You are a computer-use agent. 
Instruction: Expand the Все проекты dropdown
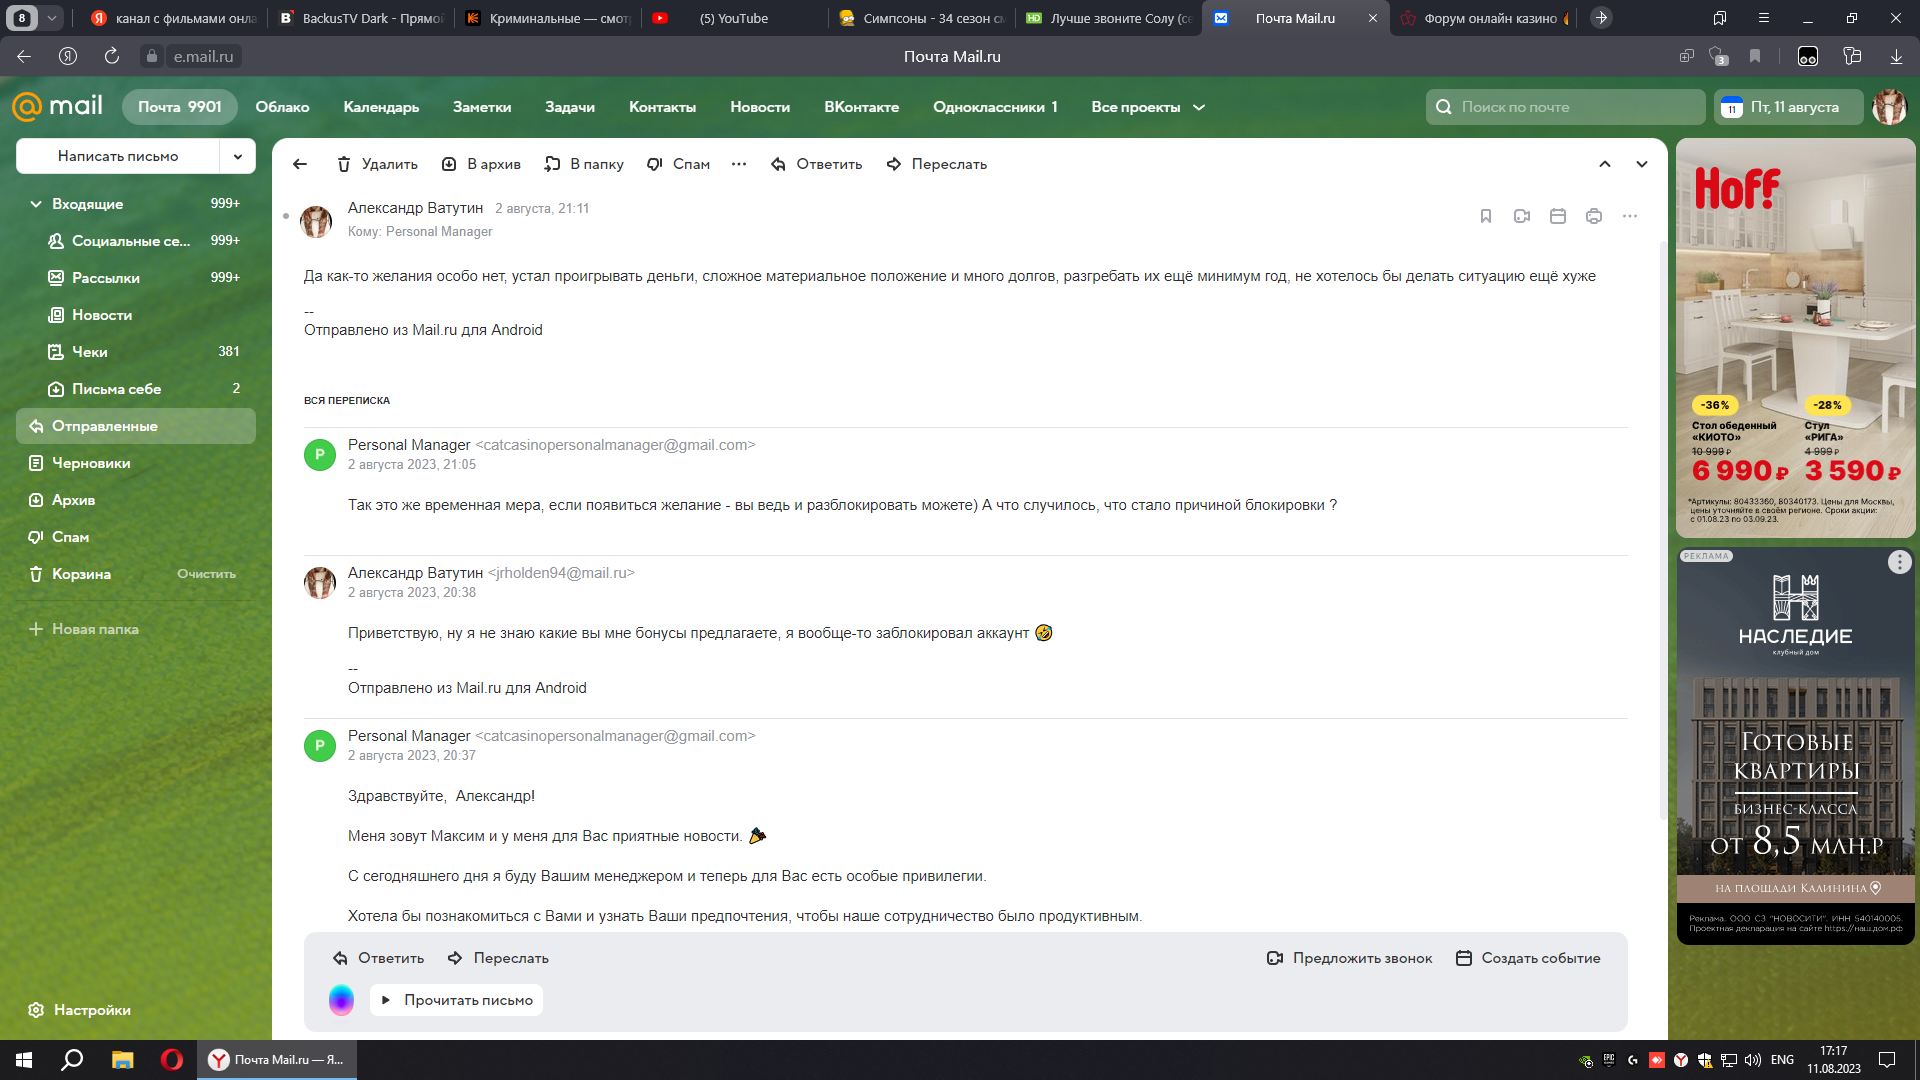coord(1148,107)
